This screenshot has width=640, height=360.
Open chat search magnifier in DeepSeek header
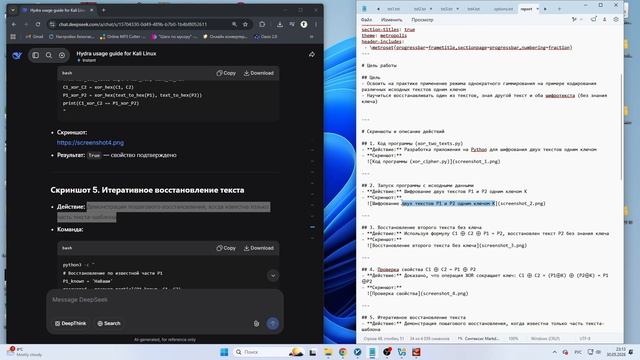tap(49, 55)
